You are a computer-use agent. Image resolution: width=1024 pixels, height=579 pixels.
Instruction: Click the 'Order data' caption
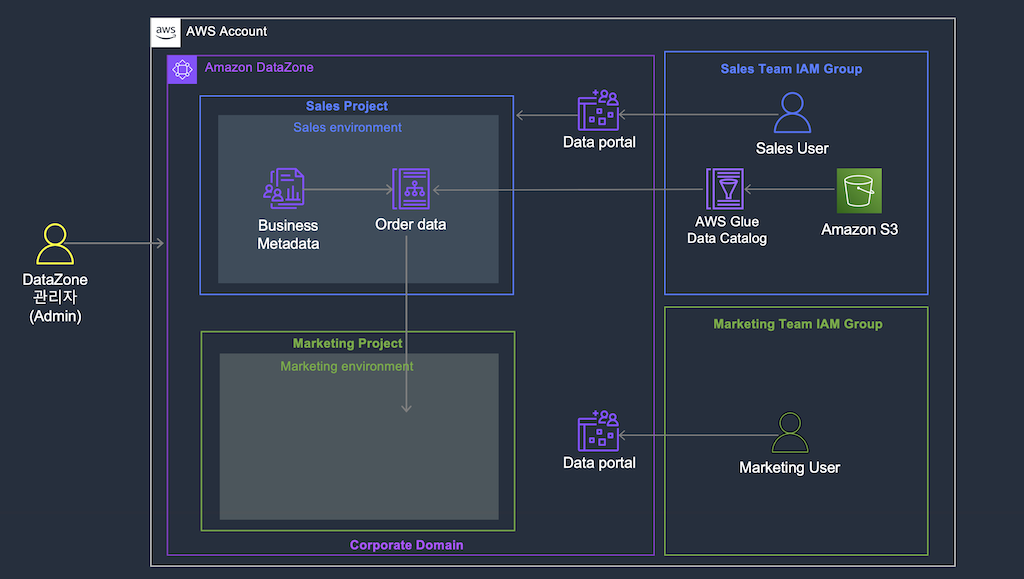click(x=411, y=224)
